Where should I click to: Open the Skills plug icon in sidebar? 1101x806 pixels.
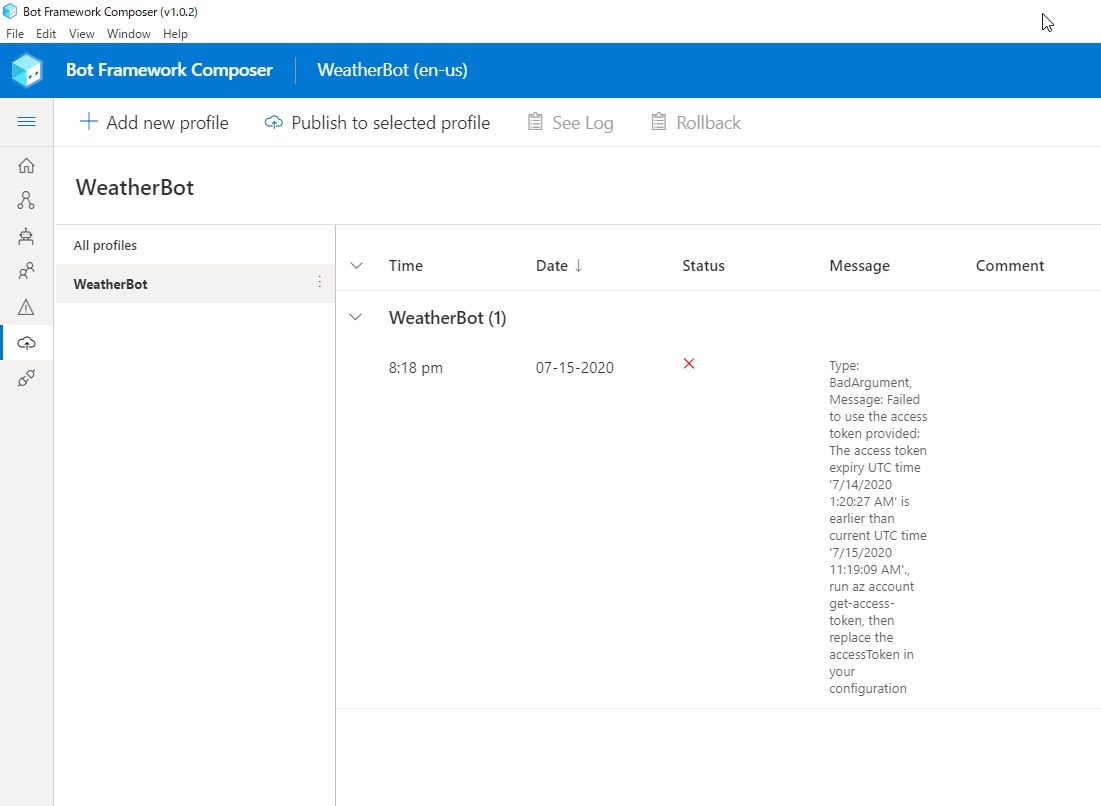point(26,378)
